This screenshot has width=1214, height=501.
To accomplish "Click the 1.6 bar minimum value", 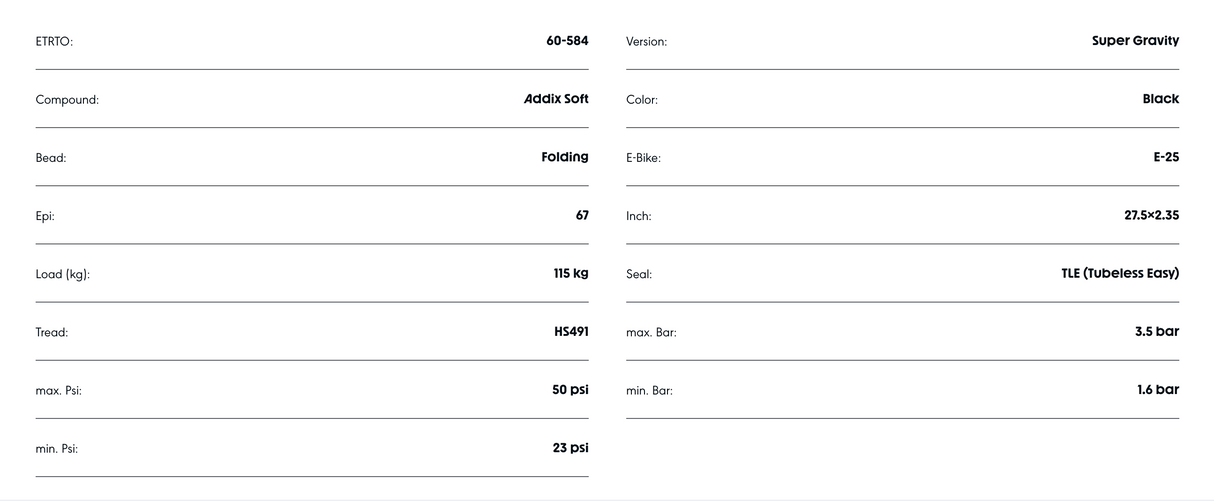I will click(x=1158, y=390).
